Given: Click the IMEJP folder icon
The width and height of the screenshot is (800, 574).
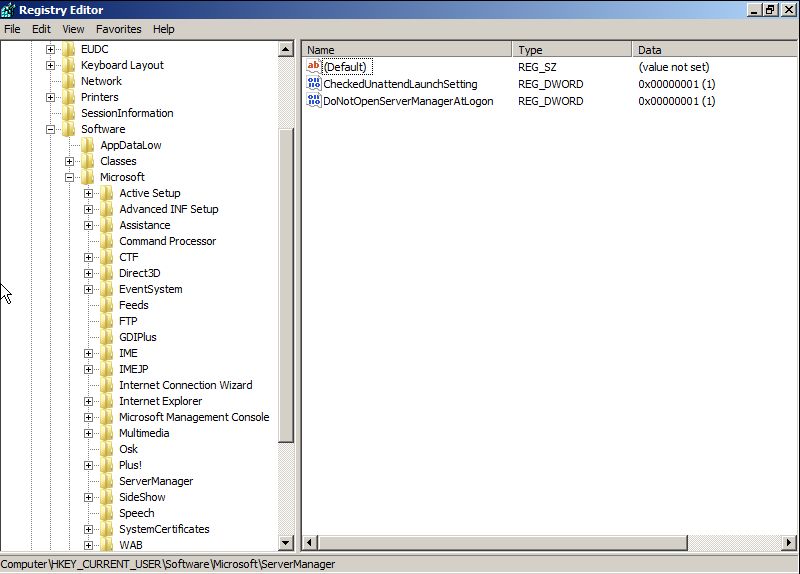Looking at the screenshot, I should 107,369.
